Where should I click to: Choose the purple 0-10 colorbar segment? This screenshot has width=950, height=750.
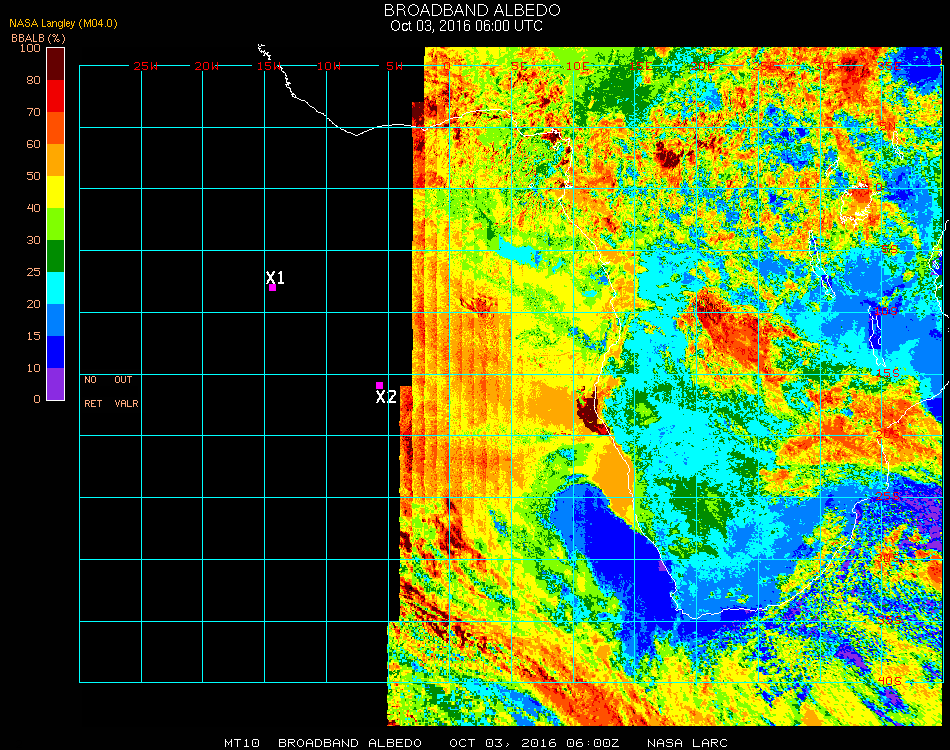pyautogui.click(x=55, y=384)
